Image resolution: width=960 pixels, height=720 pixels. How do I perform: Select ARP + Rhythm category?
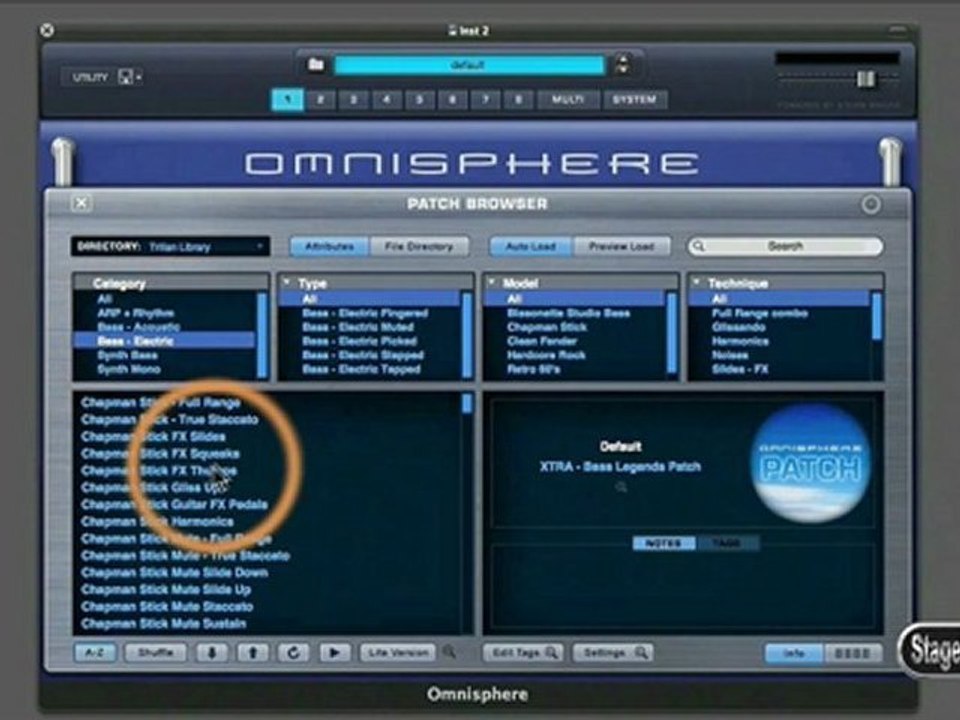click(x=136, y=313)
